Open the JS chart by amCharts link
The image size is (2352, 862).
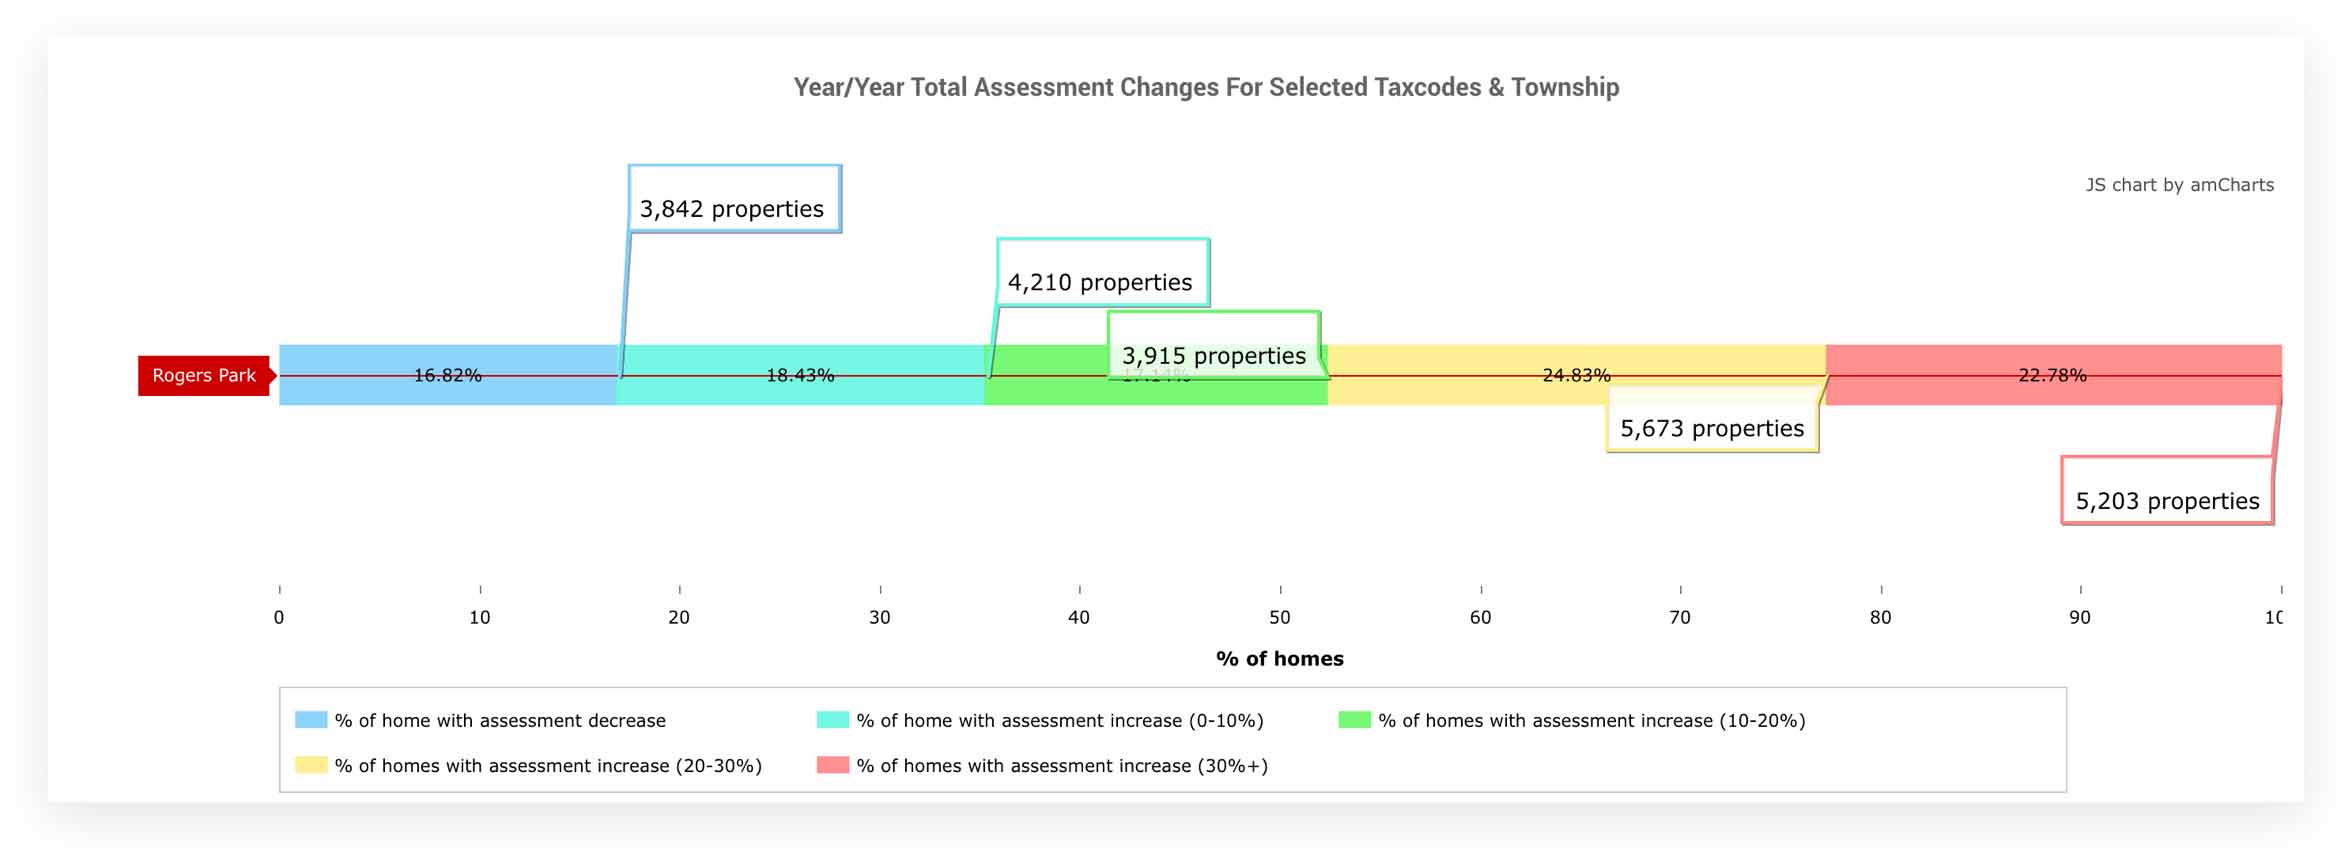2179,185
